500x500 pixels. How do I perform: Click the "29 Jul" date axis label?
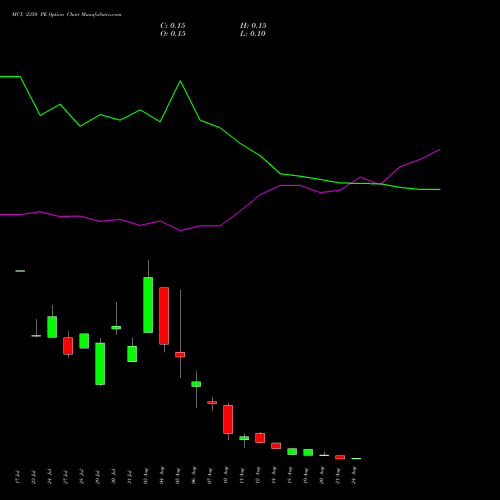[x=98, y=477]
